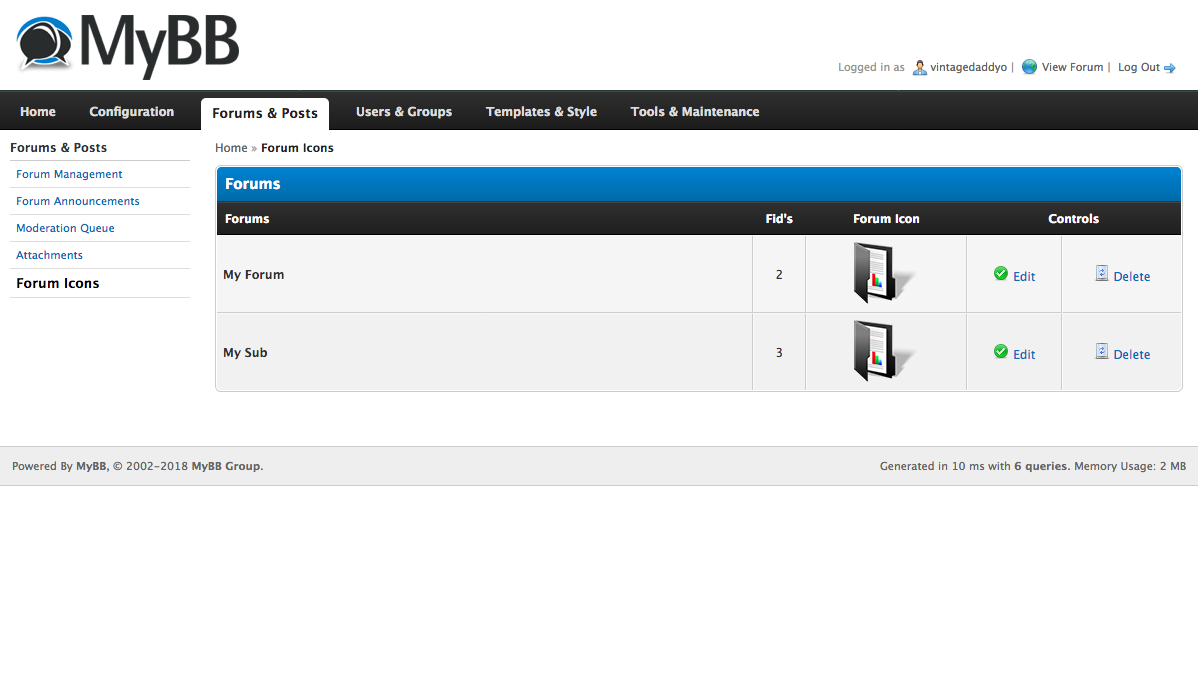Viewport: 1198px width, 688px height.
Task: Click the My Sub name cell
Action: [484, 352]
